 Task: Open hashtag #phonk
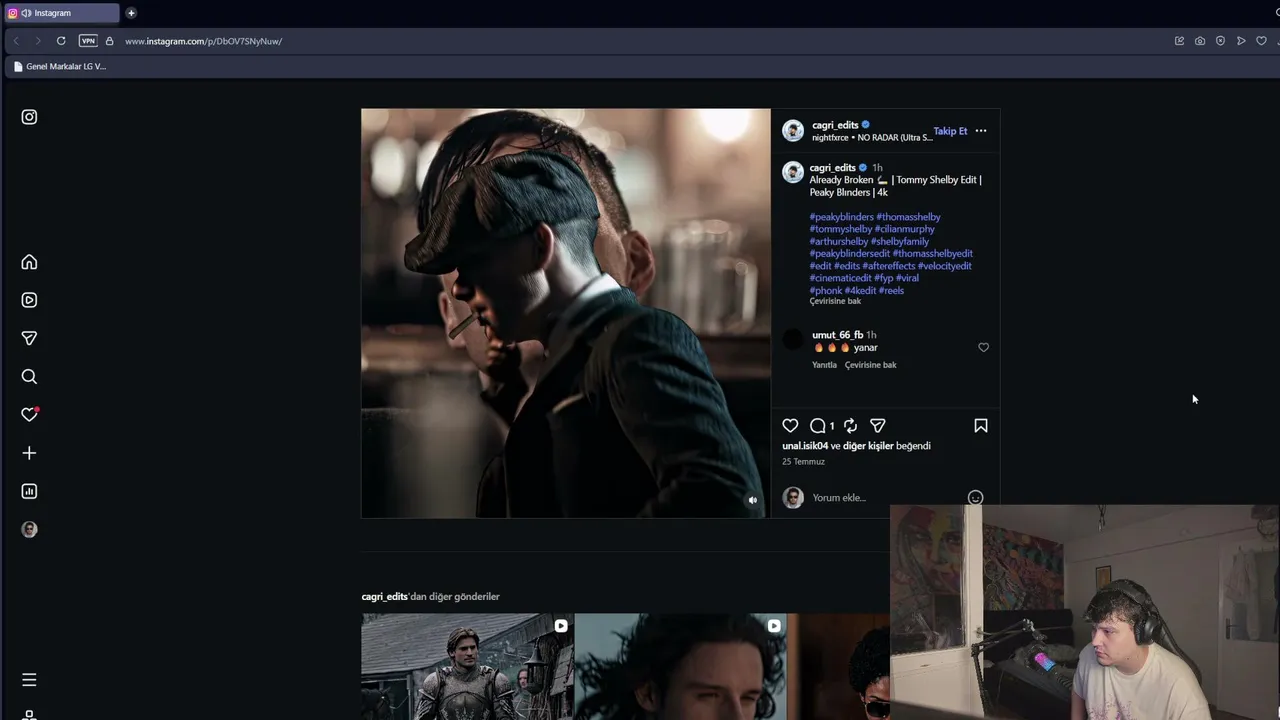(x=826, y=291)
